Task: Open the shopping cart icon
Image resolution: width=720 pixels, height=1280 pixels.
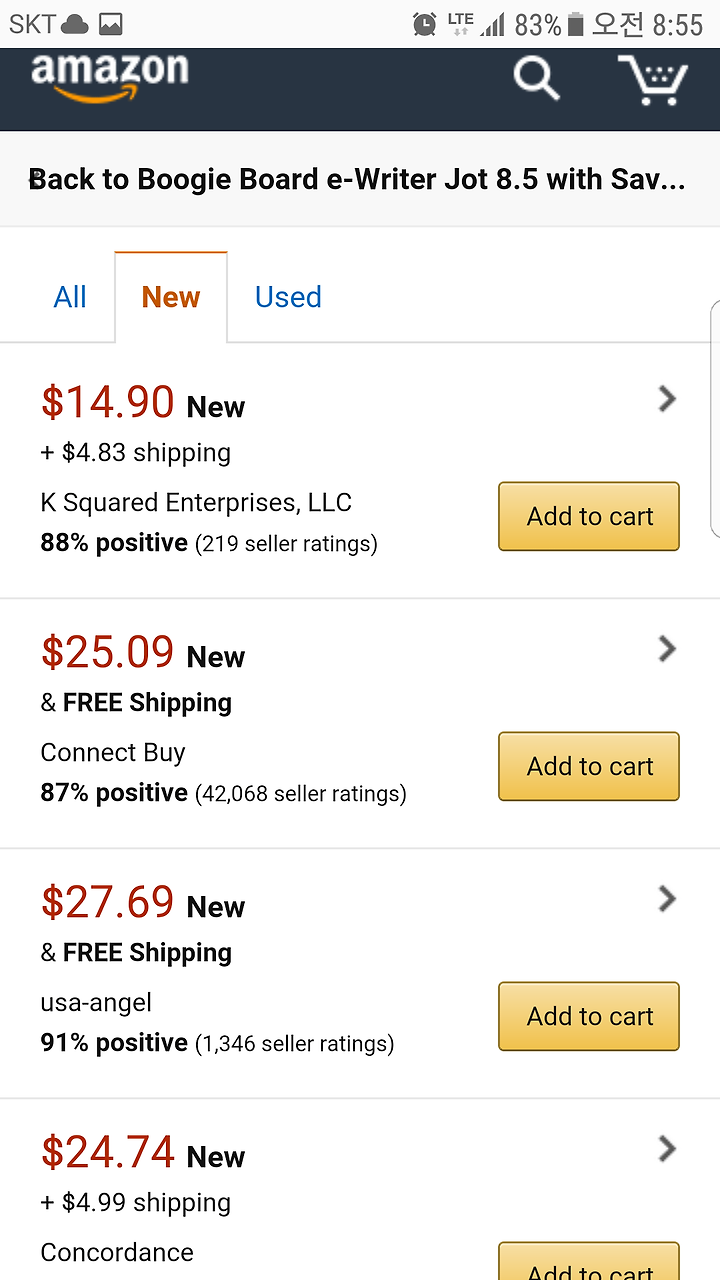Action: (x=652, y=80)
